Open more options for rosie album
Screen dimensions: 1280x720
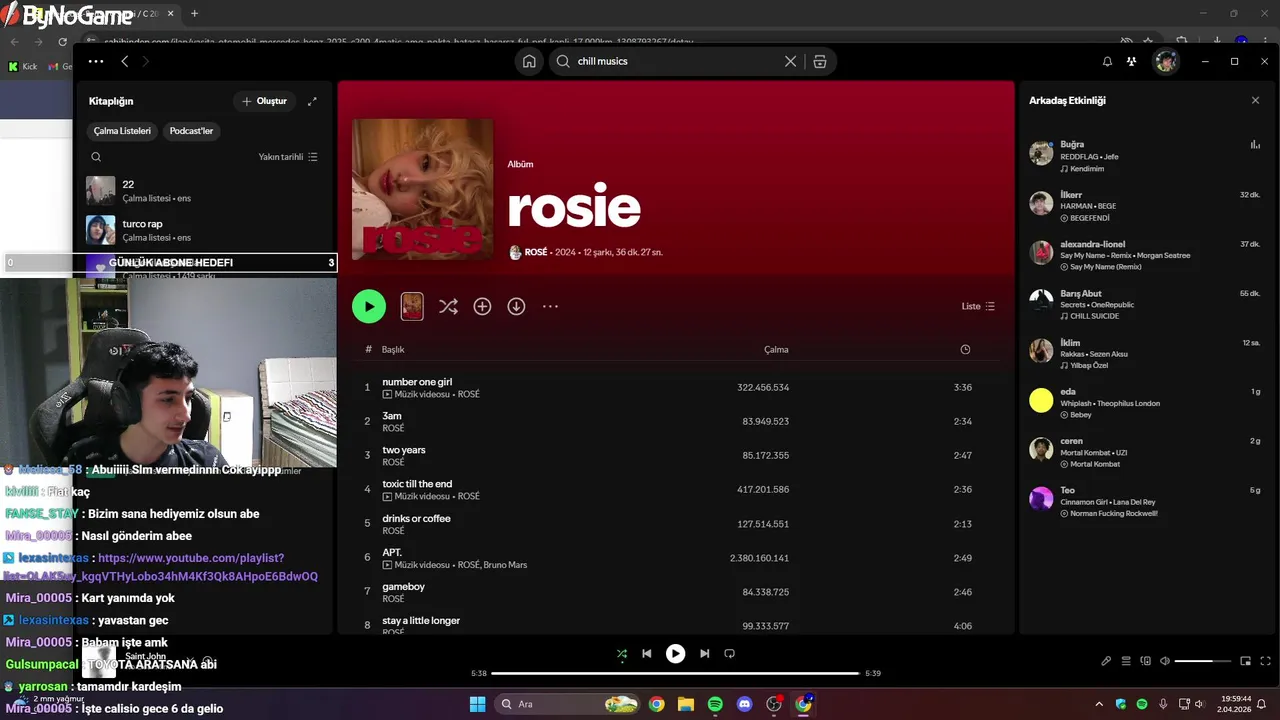coord(550,307)
